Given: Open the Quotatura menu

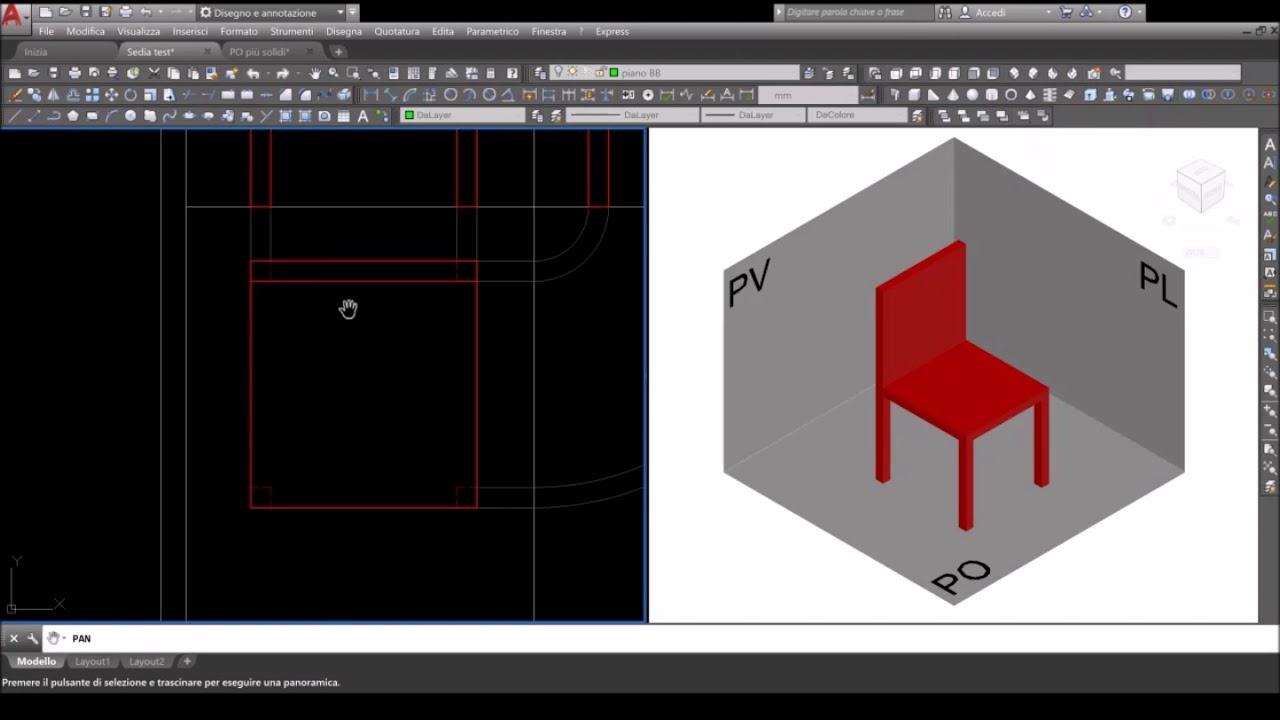Looking at the screenshot, I should pyautogui.click(x=397, y=31).
